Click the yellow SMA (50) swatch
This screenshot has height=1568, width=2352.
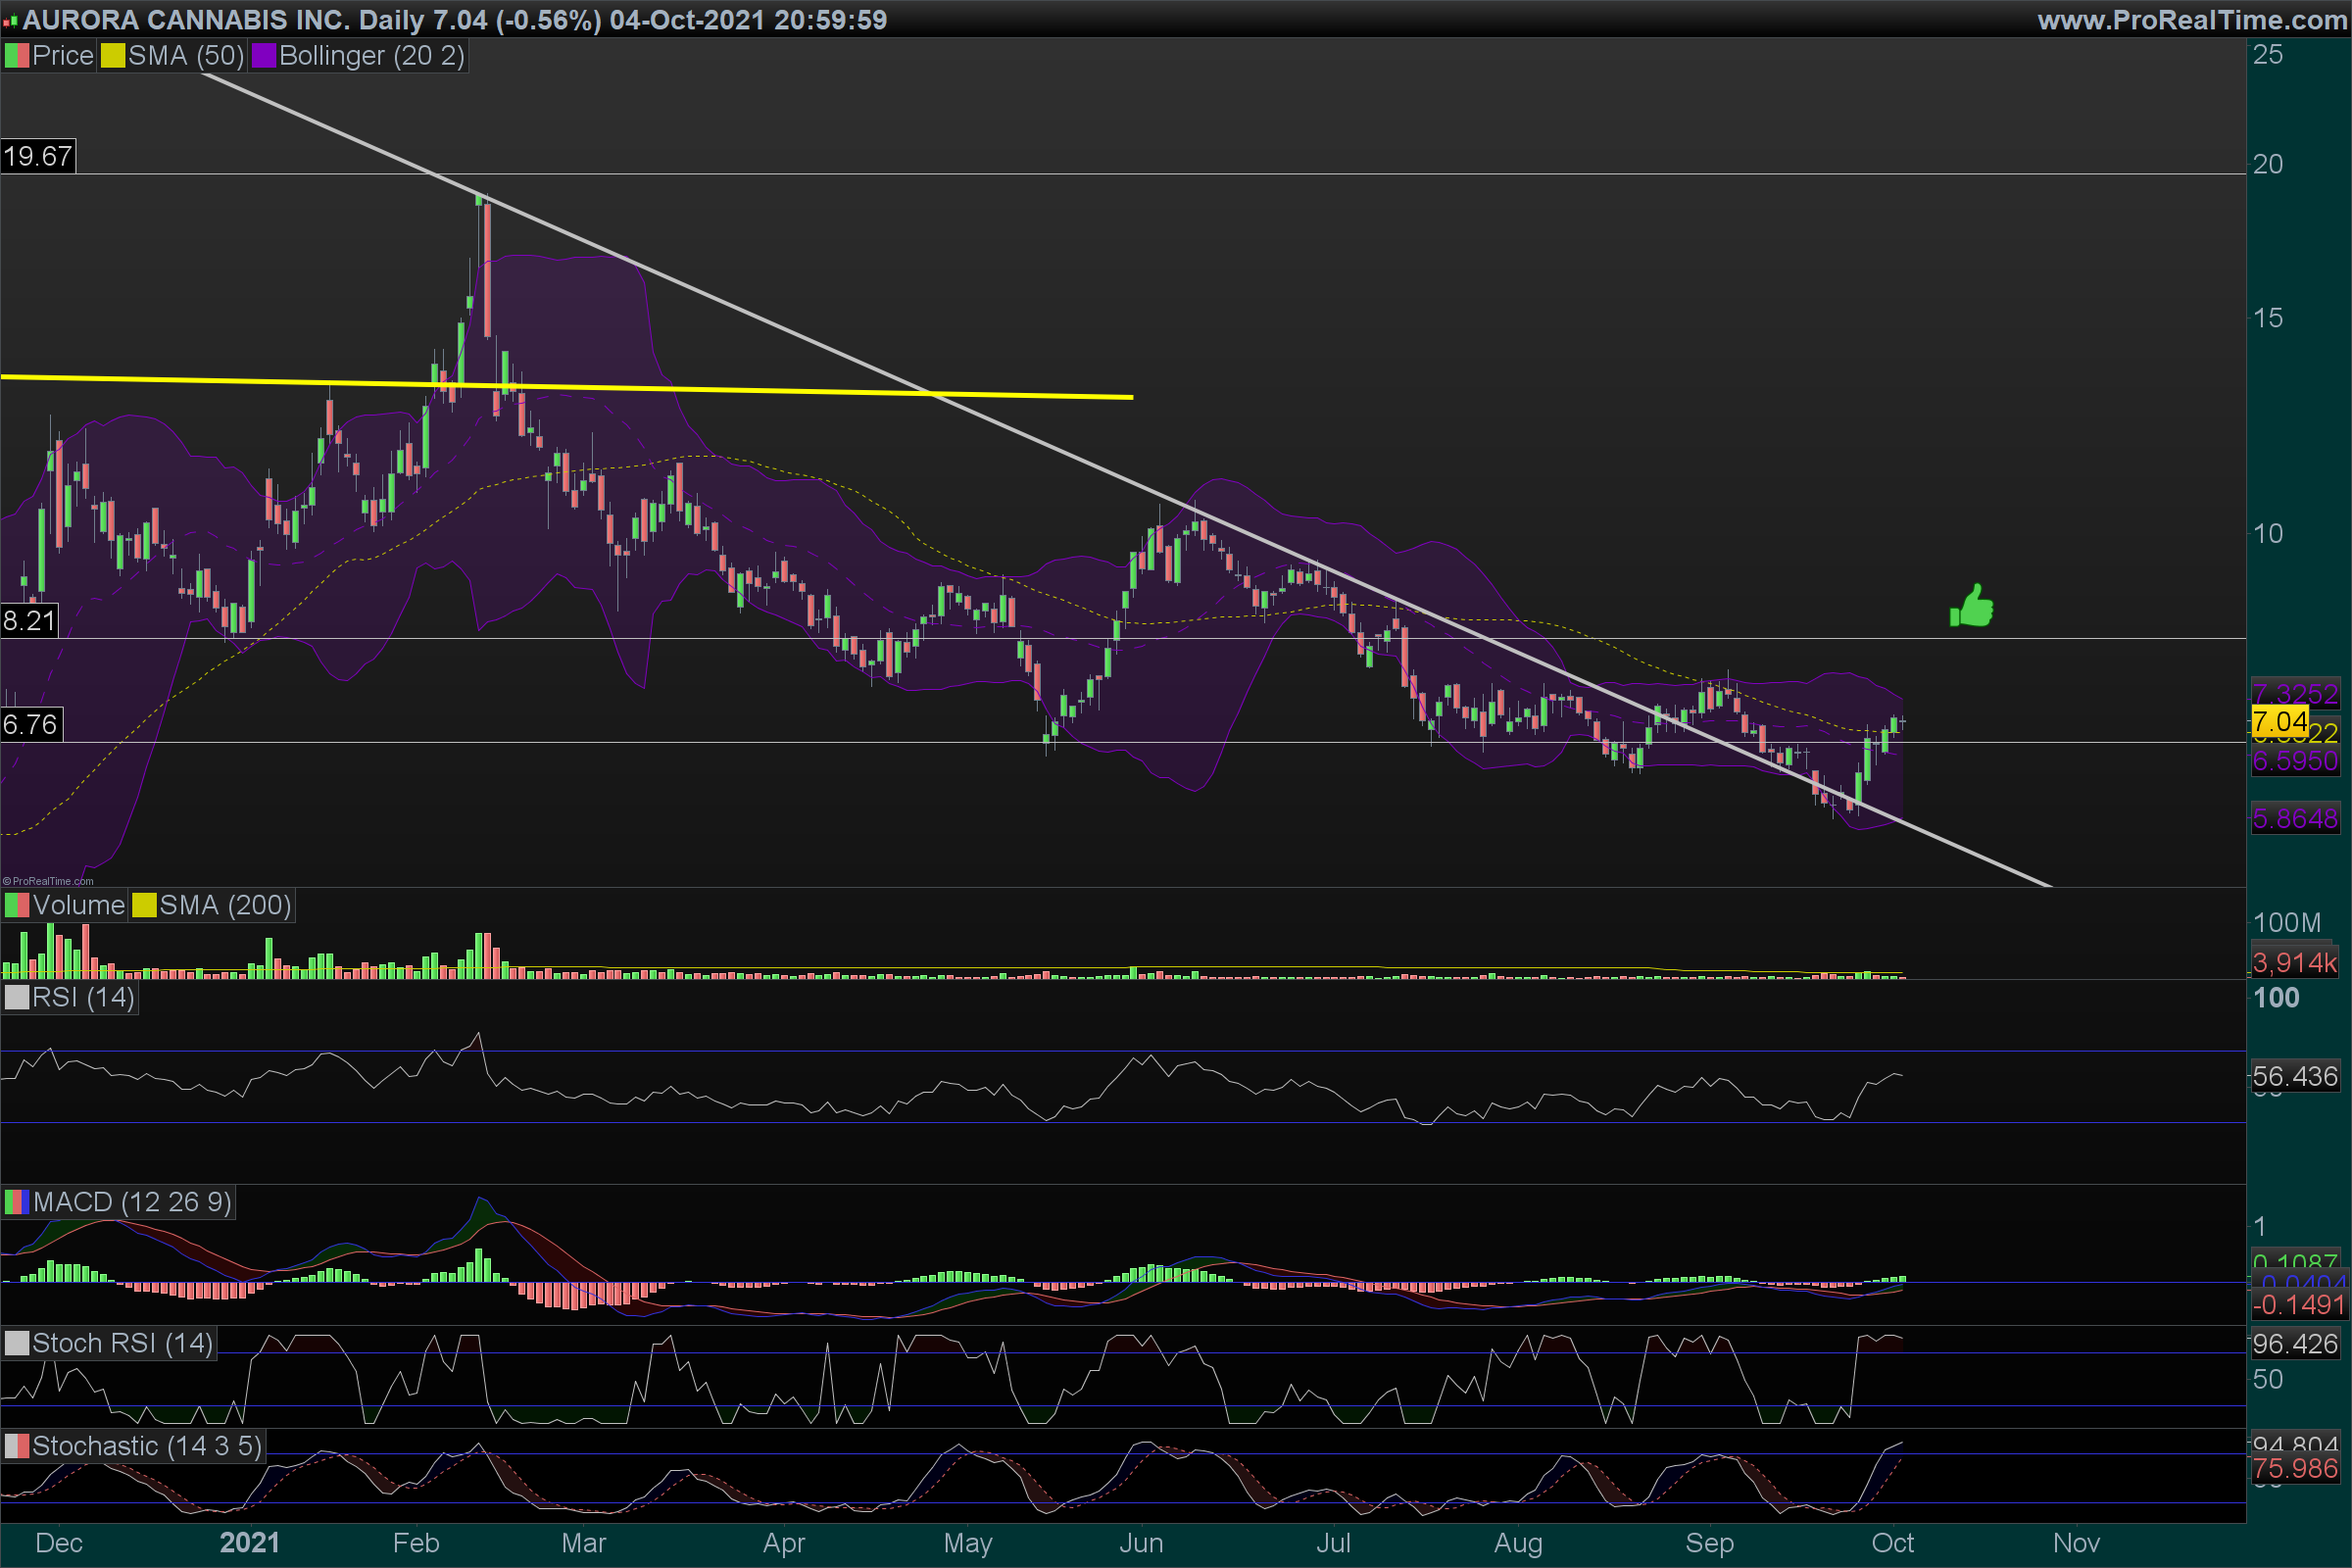(x=112, y=56)
